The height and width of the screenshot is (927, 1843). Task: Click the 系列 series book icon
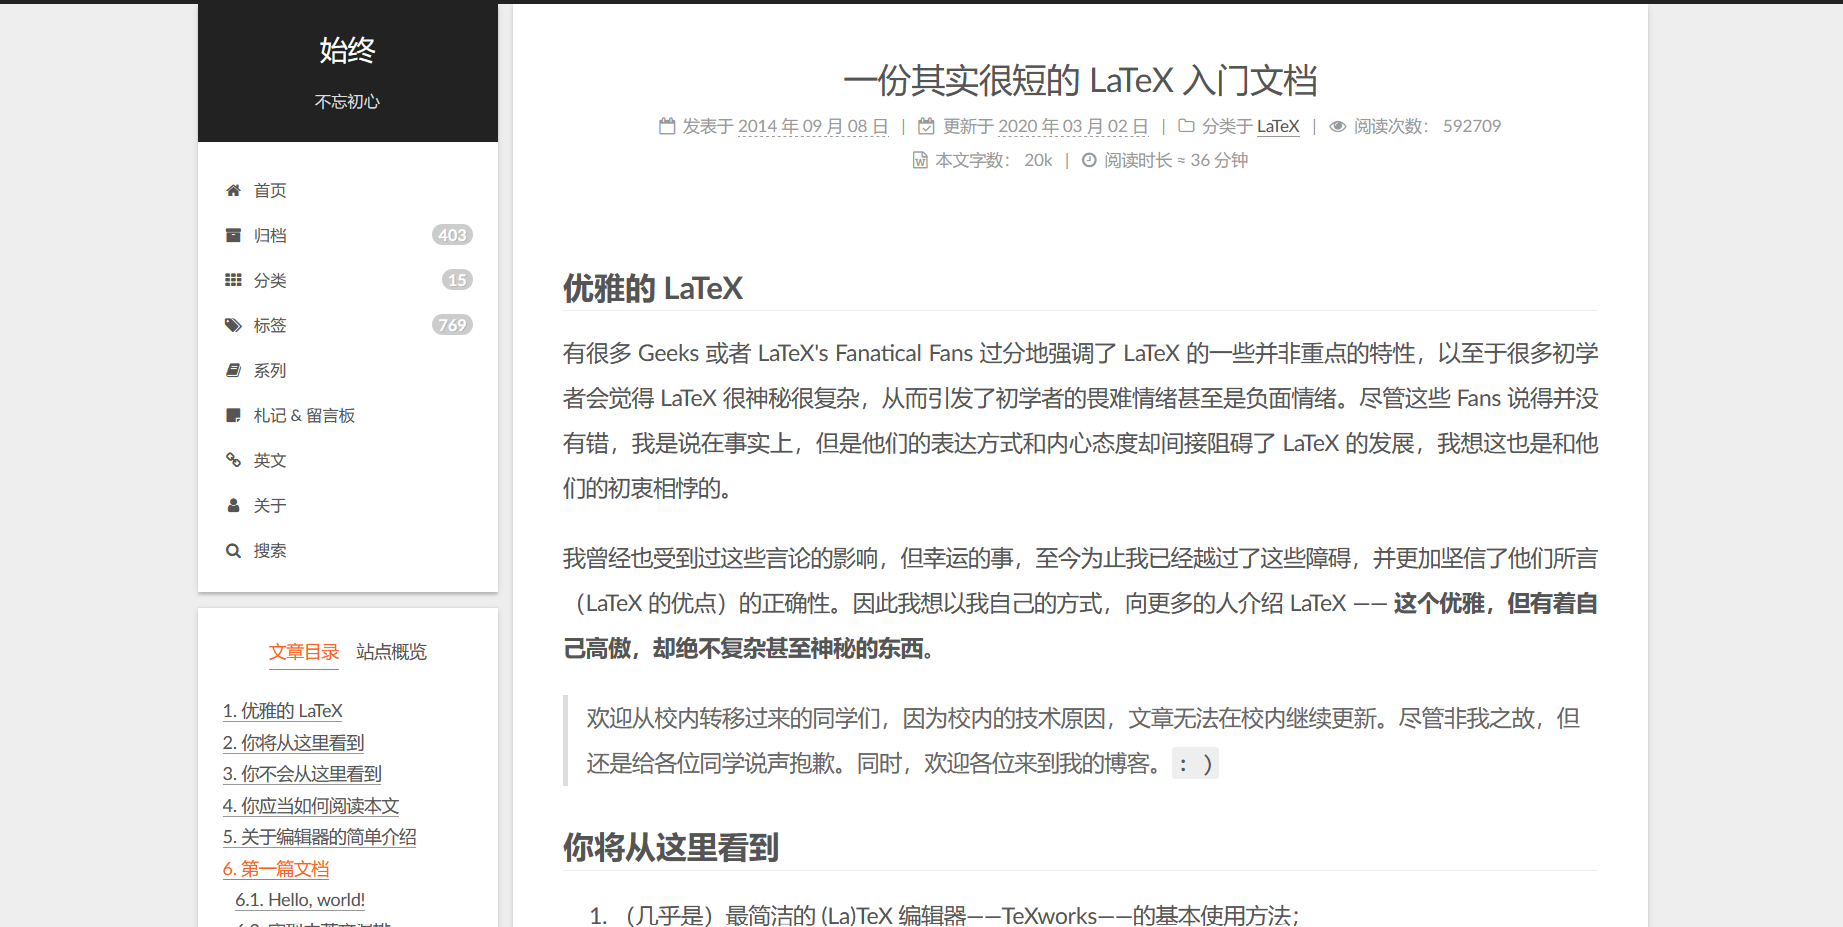[234, 370]
